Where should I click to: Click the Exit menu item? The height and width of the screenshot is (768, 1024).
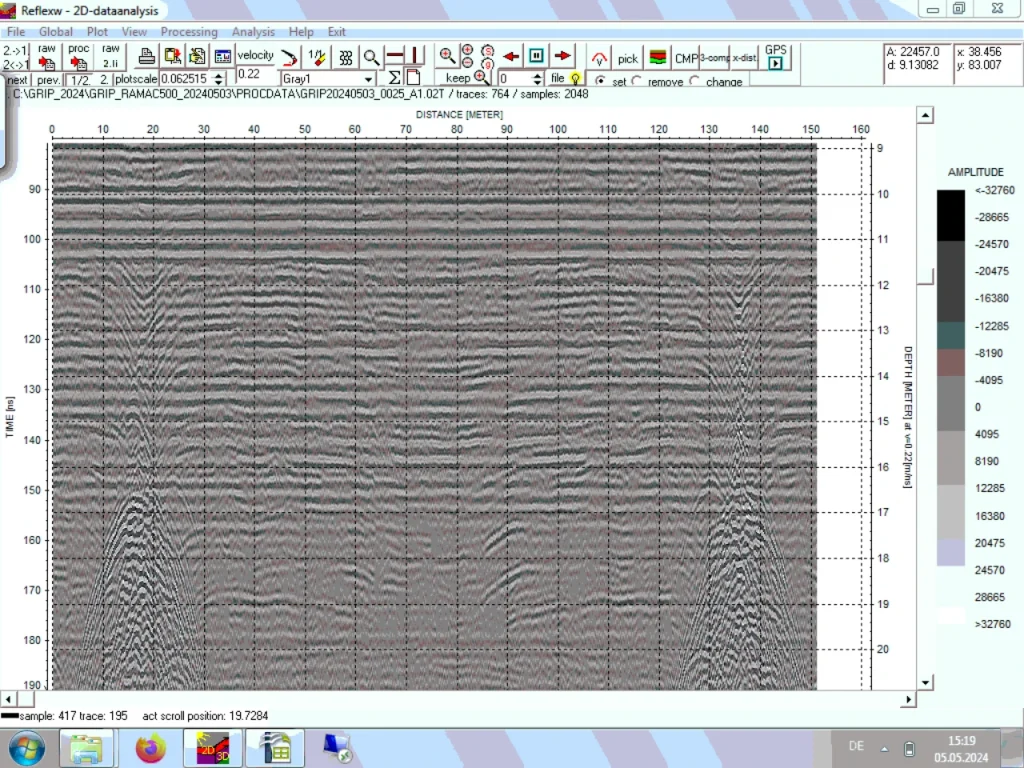click(x=336, y=31)
